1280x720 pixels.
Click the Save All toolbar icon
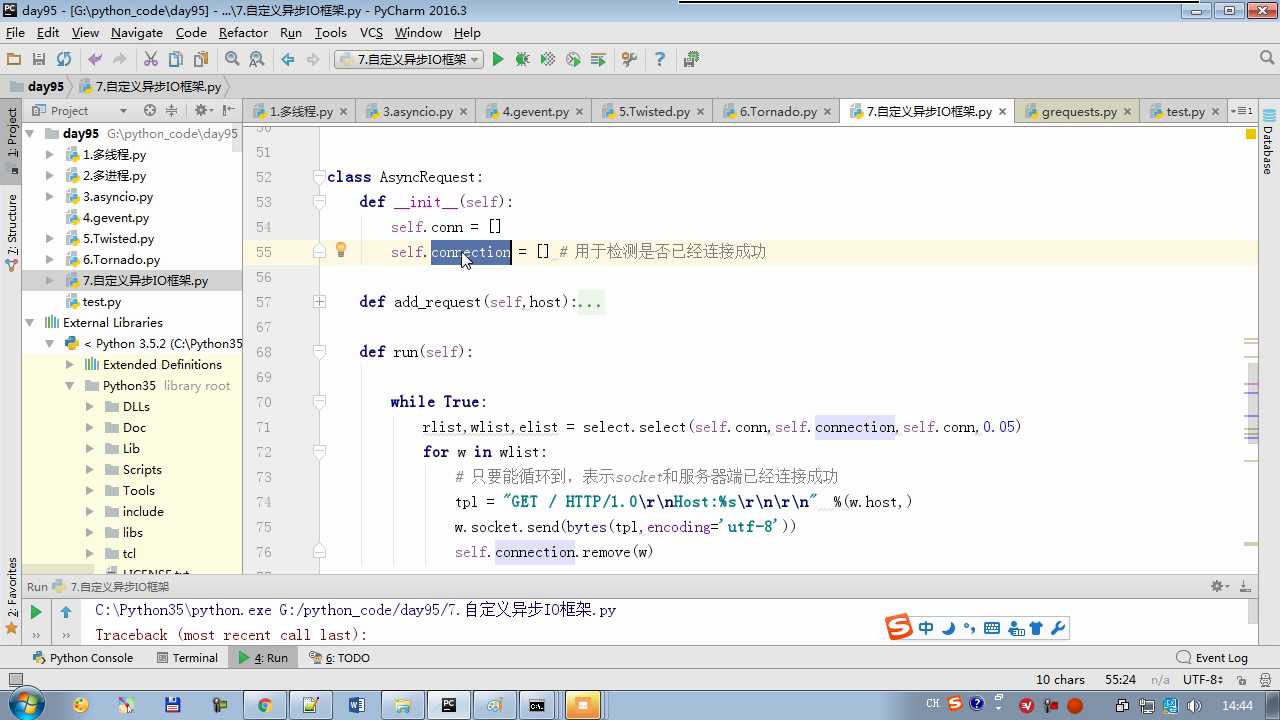click(x=39, y=60)
